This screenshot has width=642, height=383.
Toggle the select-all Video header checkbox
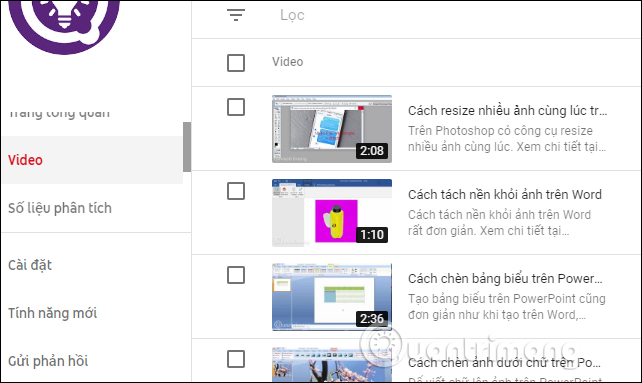coord(236,63)
